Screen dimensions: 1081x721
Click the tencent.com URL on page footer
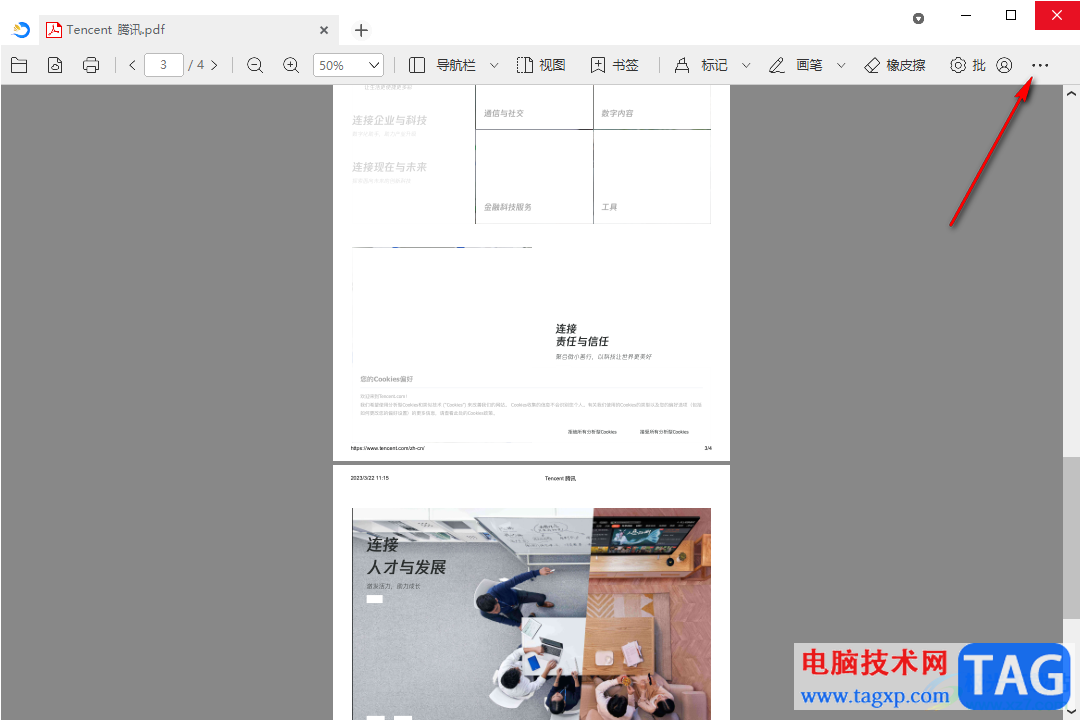(x=387, y=448)
